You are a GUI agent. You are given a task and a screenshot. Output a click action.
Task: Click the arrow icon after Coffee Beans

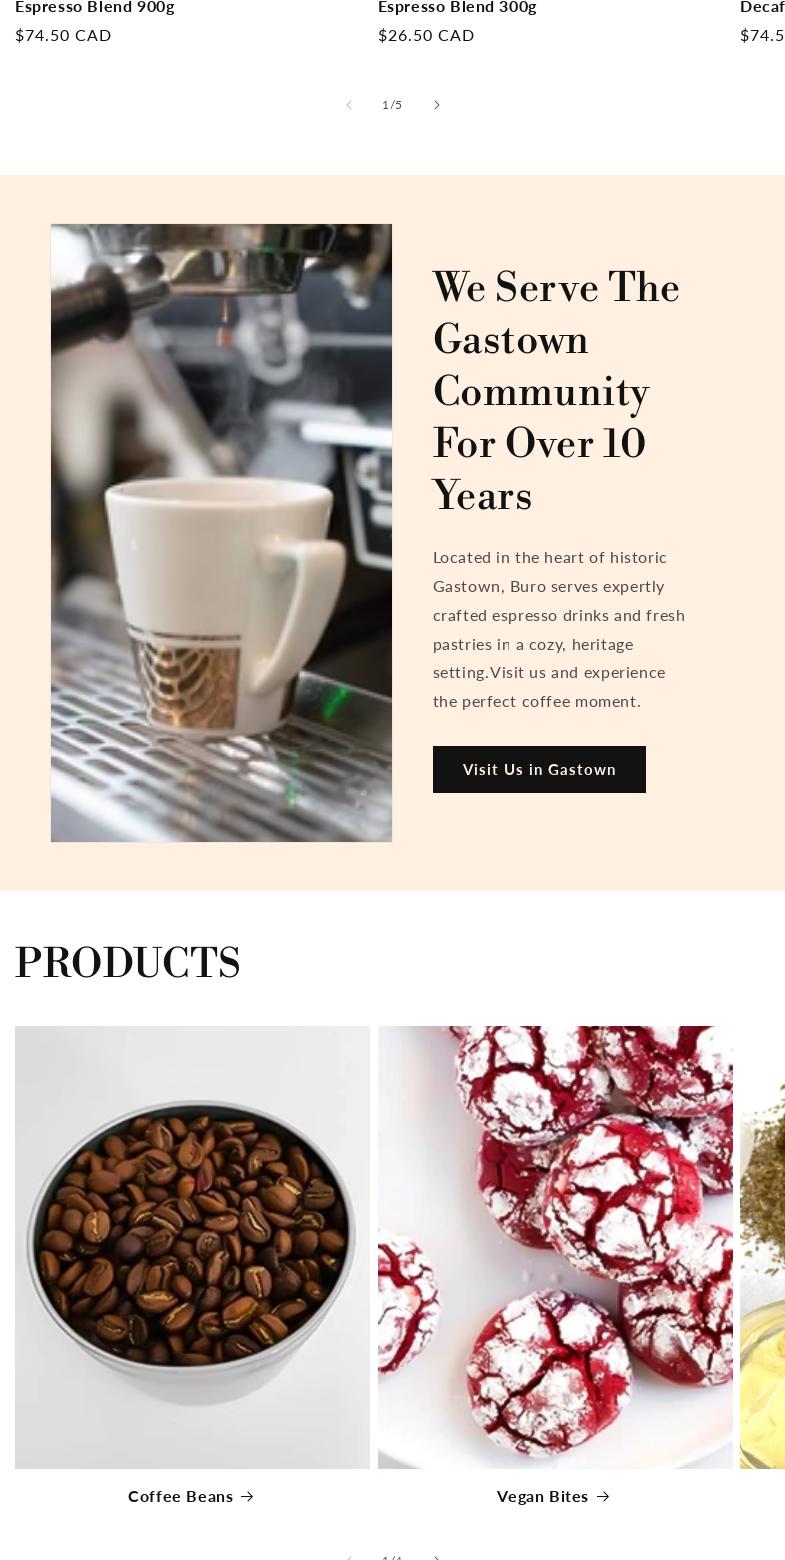(x=247, y=1497)
